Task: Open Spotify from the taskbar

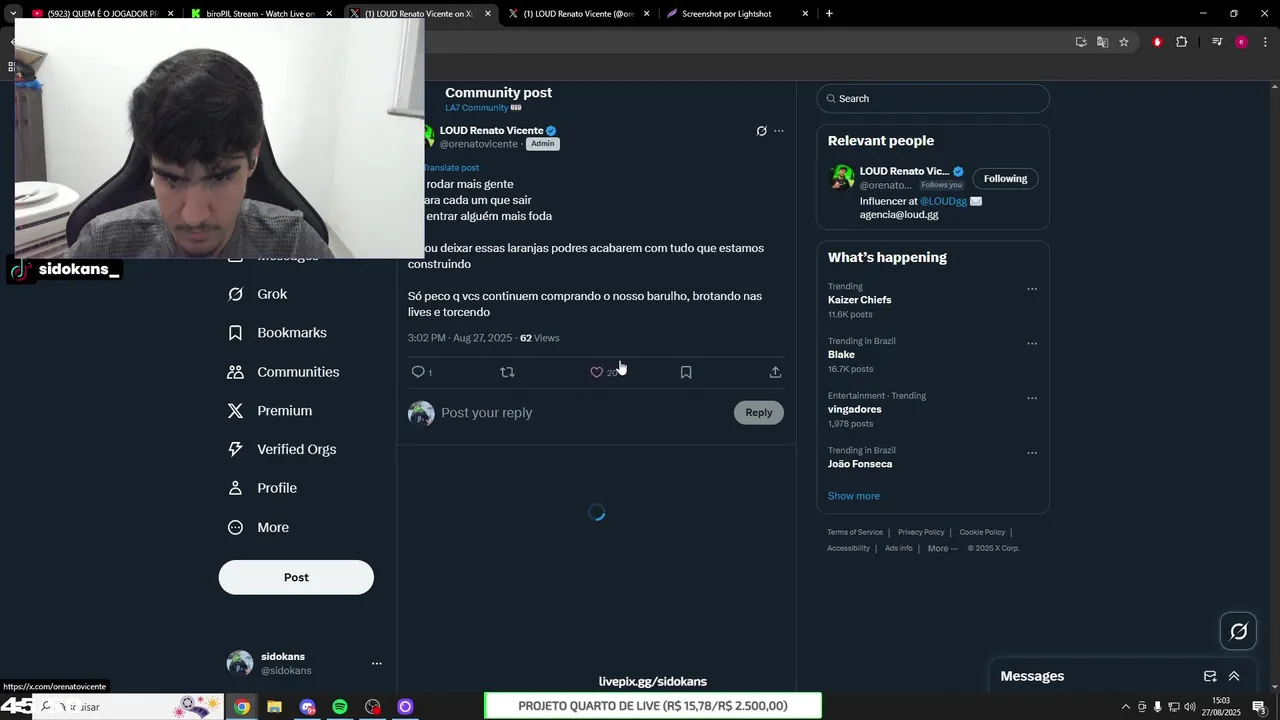Action: (x=340, y=707)
